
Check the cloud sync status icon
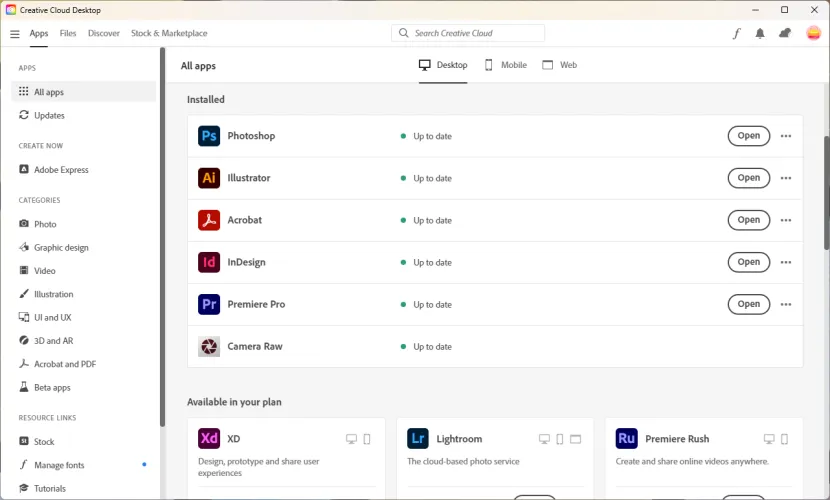[x=785, y=33]
